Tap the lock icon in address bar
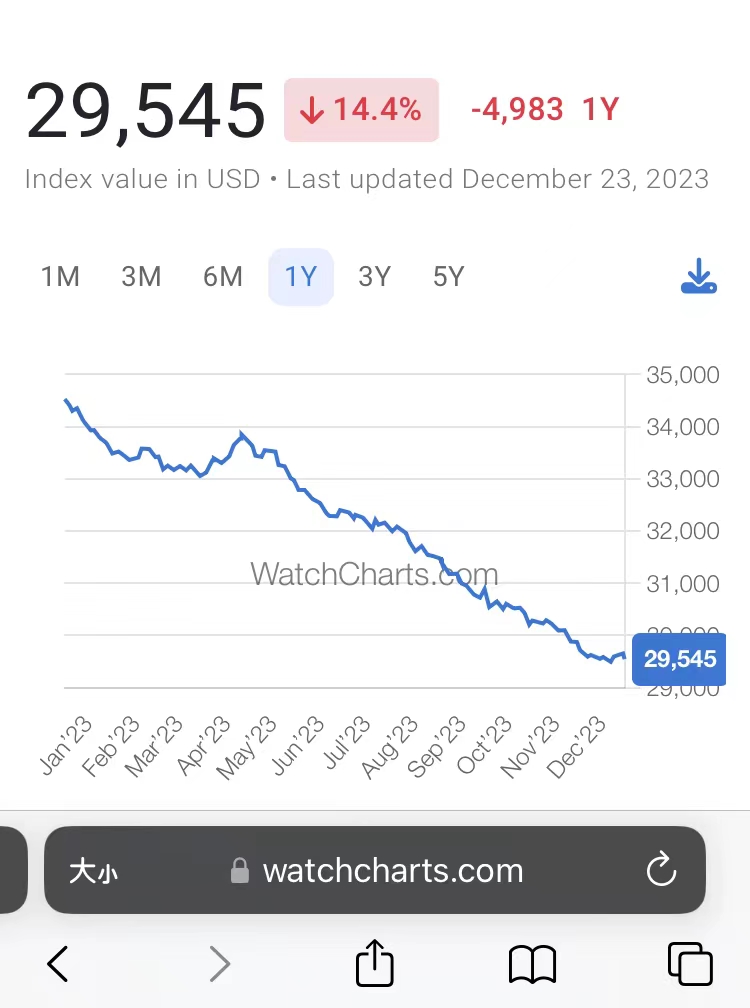Screen dimensions: 750x1008 coord(240,871)
